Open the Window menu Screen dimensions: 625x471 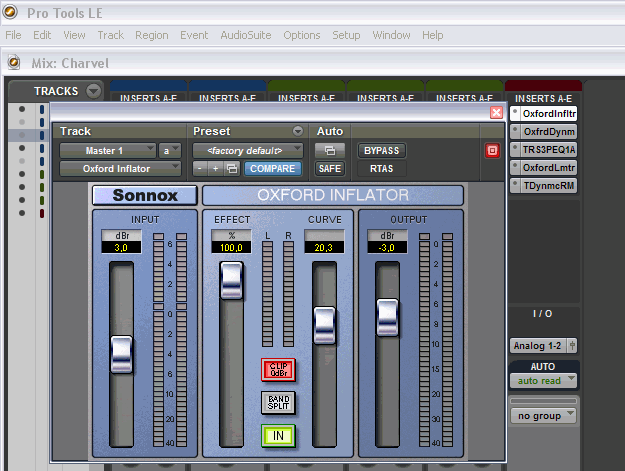391,35
